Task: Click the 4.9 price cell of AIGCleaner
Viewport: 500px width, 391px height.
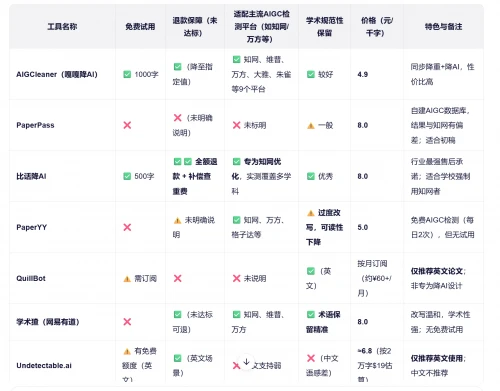Action: point(363,74)
